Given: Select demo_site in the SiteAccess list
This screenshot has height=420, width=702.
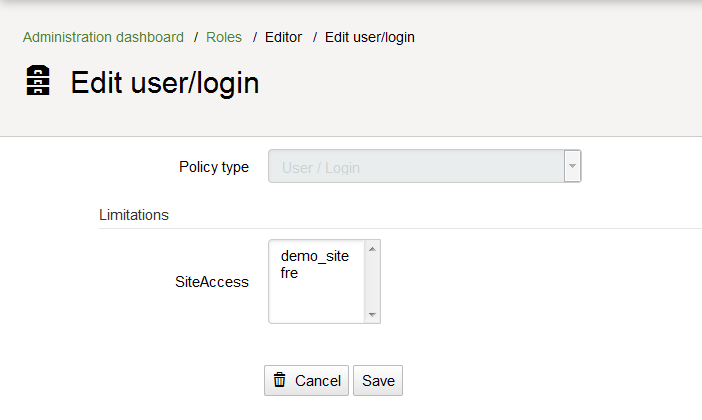Looking at the screenshot, I should point(317,256).
